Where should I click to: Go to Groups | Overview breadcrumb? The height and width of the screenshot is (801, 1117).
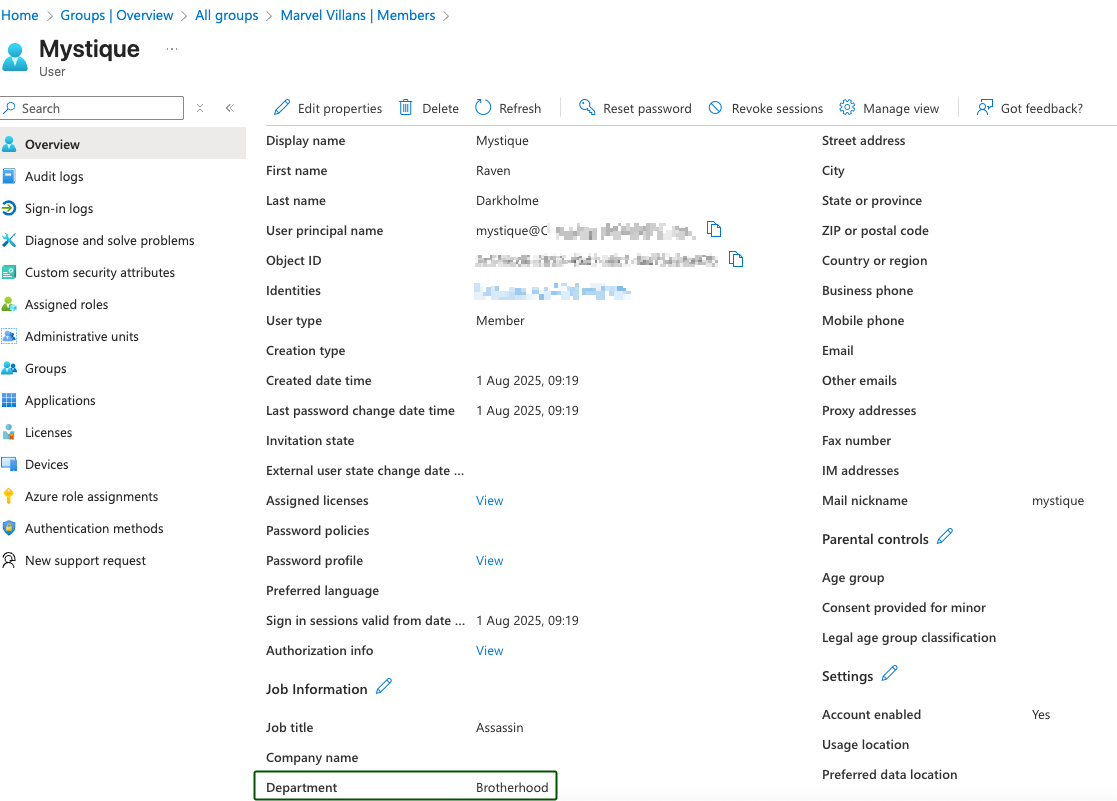117,15
